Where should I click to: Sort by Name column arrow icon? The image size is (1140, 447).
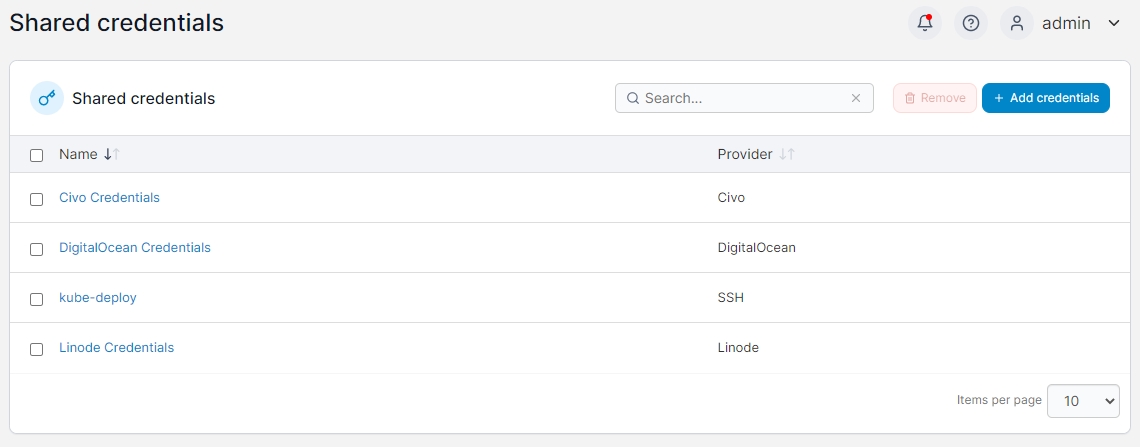point(112,154)
